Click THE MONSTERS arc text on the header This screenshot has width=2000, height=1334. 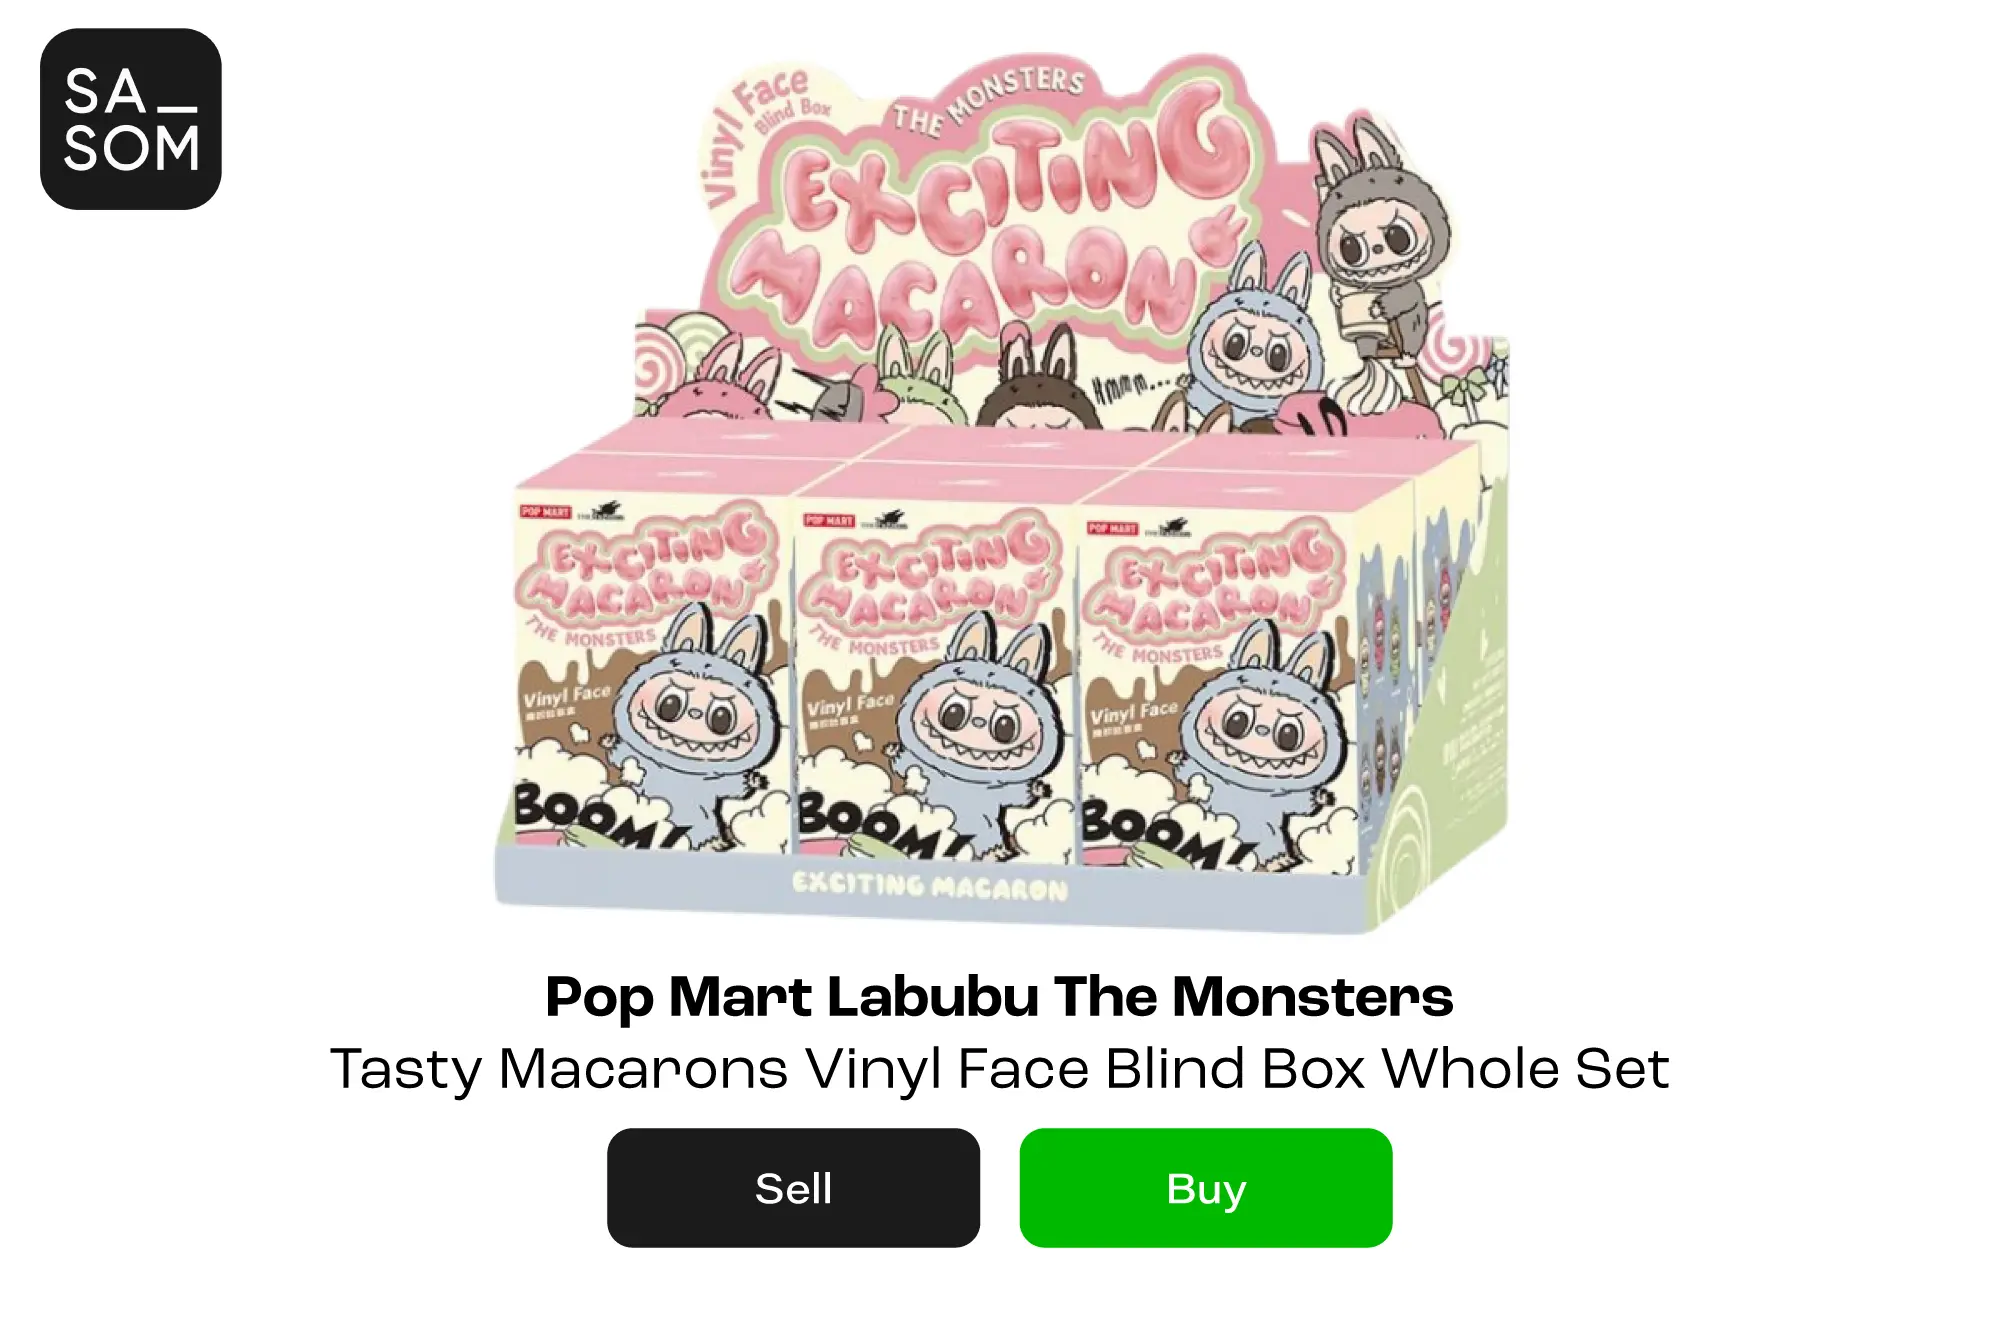tap(990, 100)
